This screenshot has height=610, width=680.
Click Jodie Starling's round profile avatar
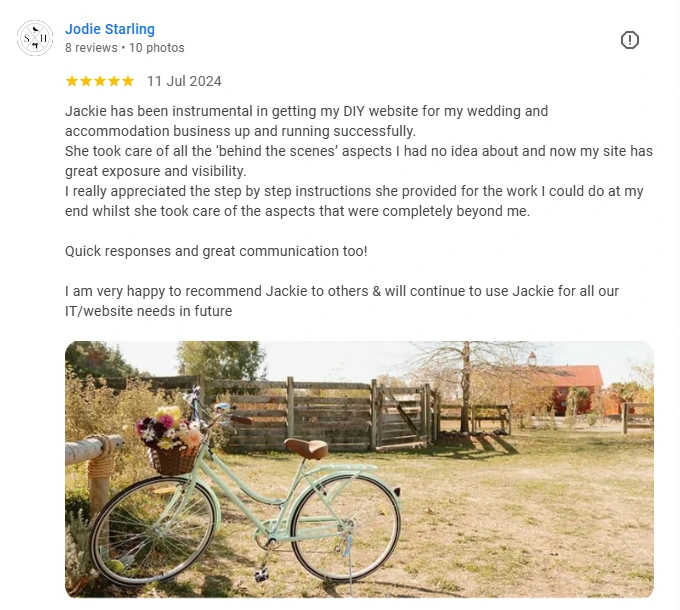(x=35, y=38)
